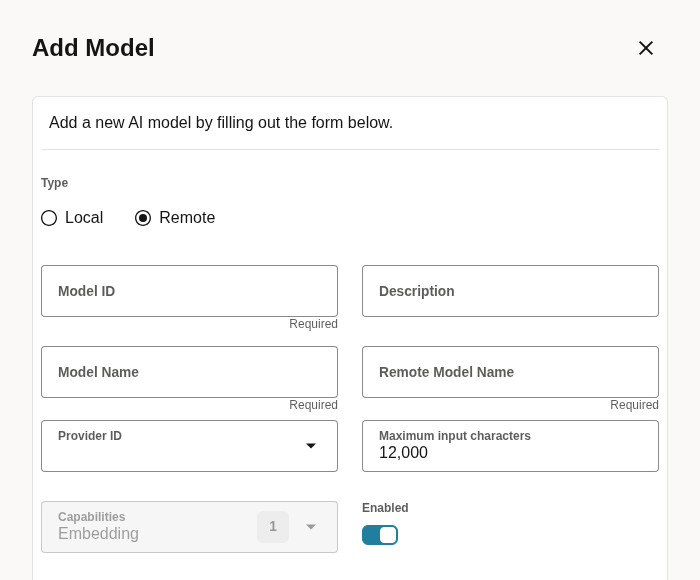Image resolution: width=700 pixels, height=580 pixels.
Task: Click the form instruction text
Action: tap(221, 122)
